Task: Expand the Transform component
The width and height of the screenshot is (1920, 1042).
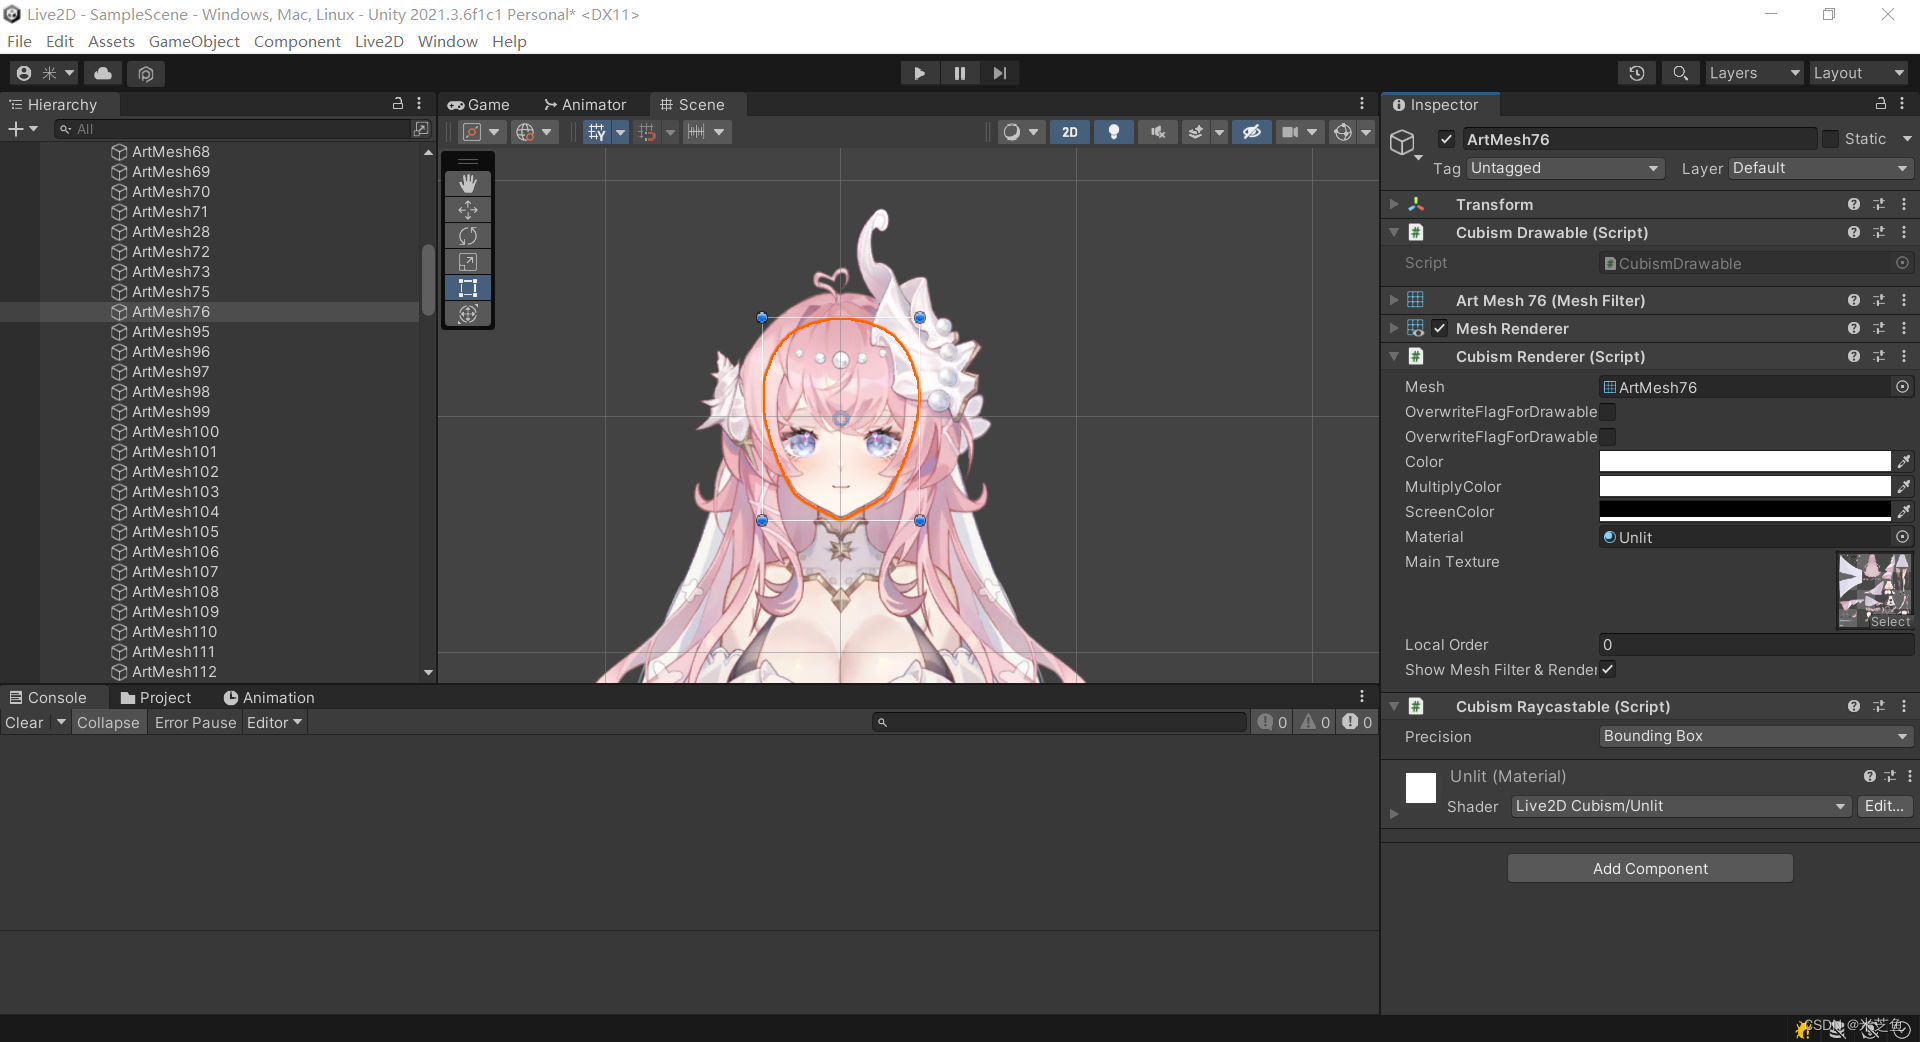Action: click(1394, 204)
